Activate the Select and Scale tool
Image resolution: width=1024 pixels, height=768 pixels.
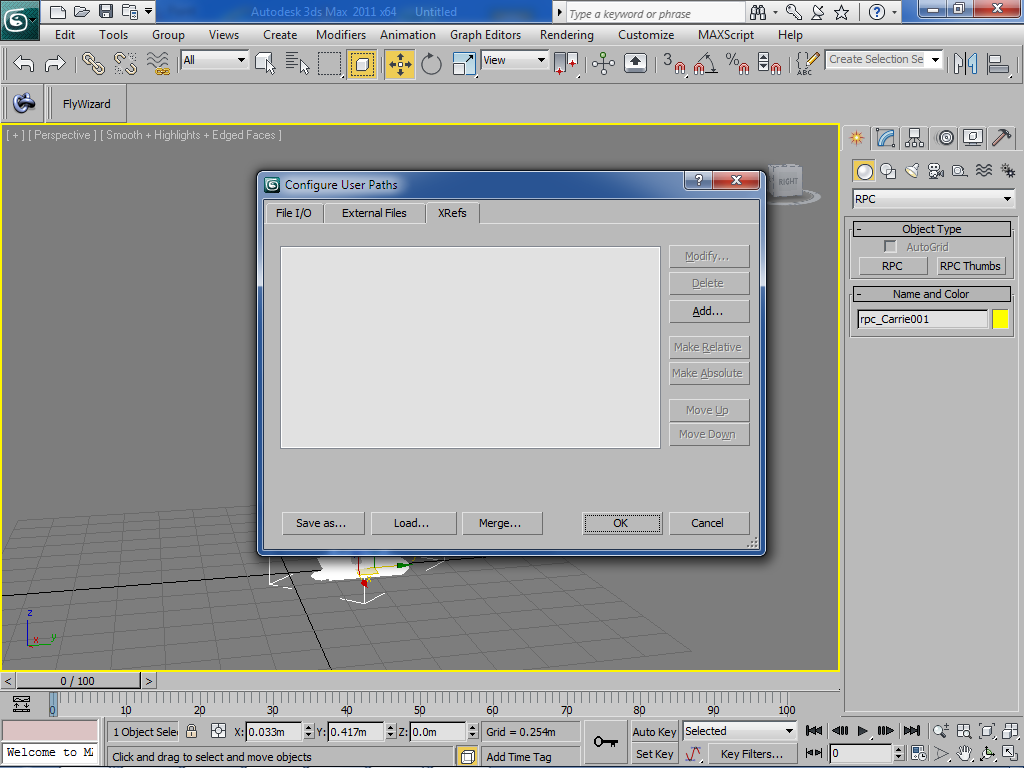(x=464, y=63)
